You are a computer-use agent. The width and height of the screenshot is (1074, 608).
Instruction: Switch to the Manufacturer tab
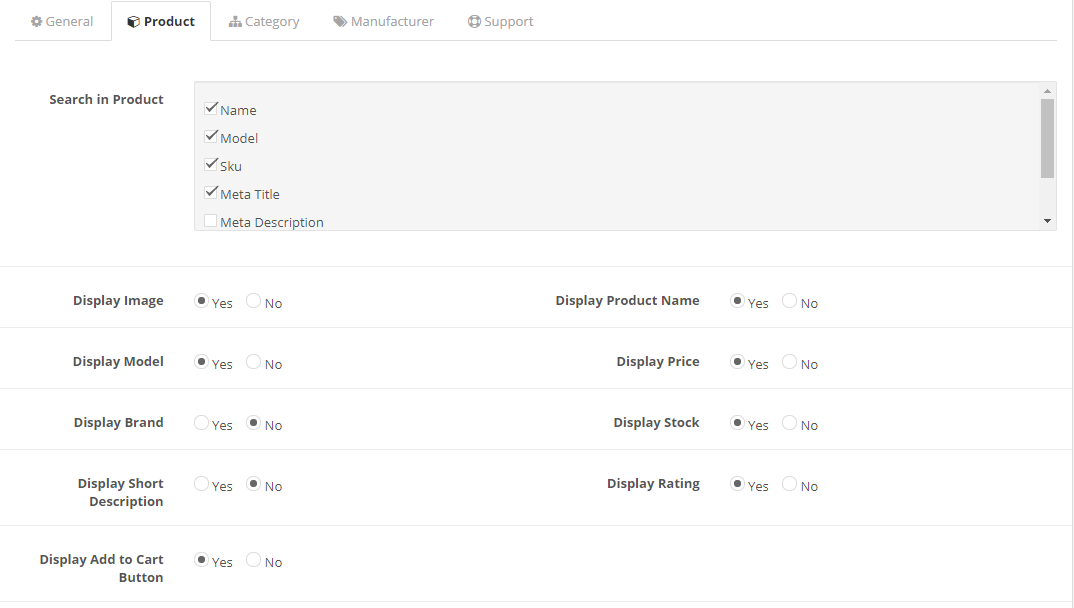(383, 21)
